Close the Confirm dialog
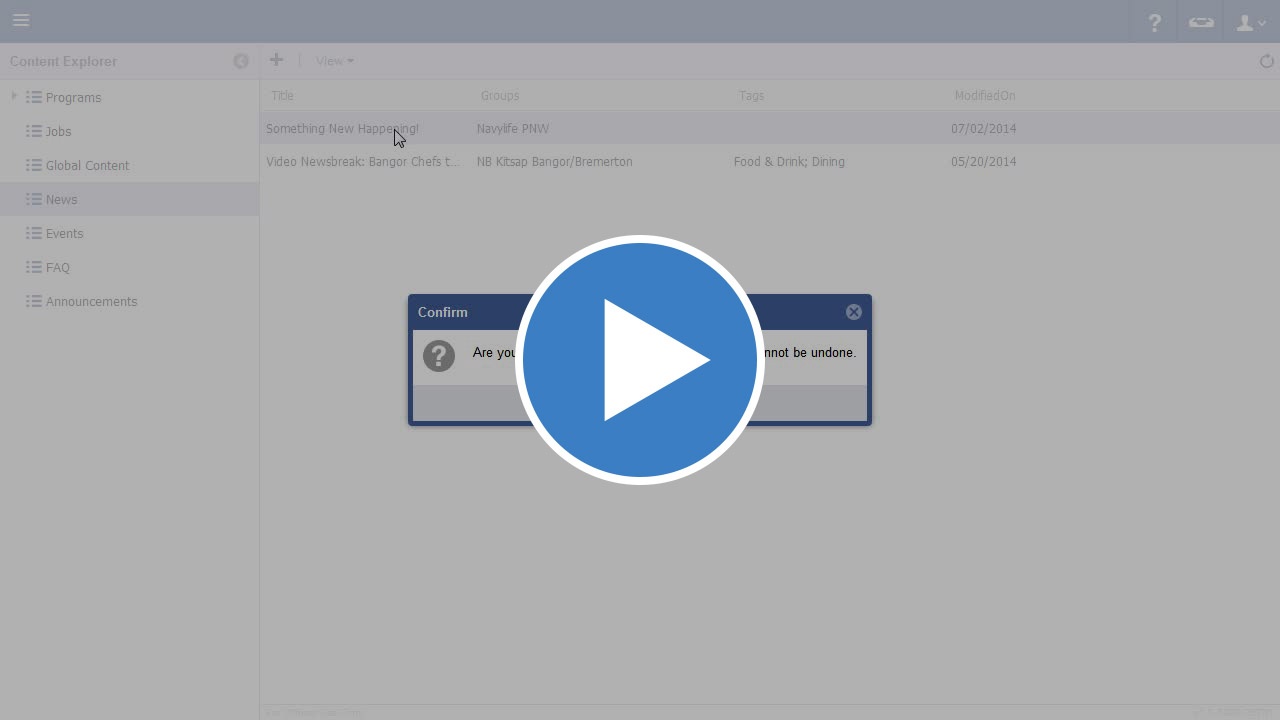The height and width of the screenshot is (720, 1280). tap(853, 312)
